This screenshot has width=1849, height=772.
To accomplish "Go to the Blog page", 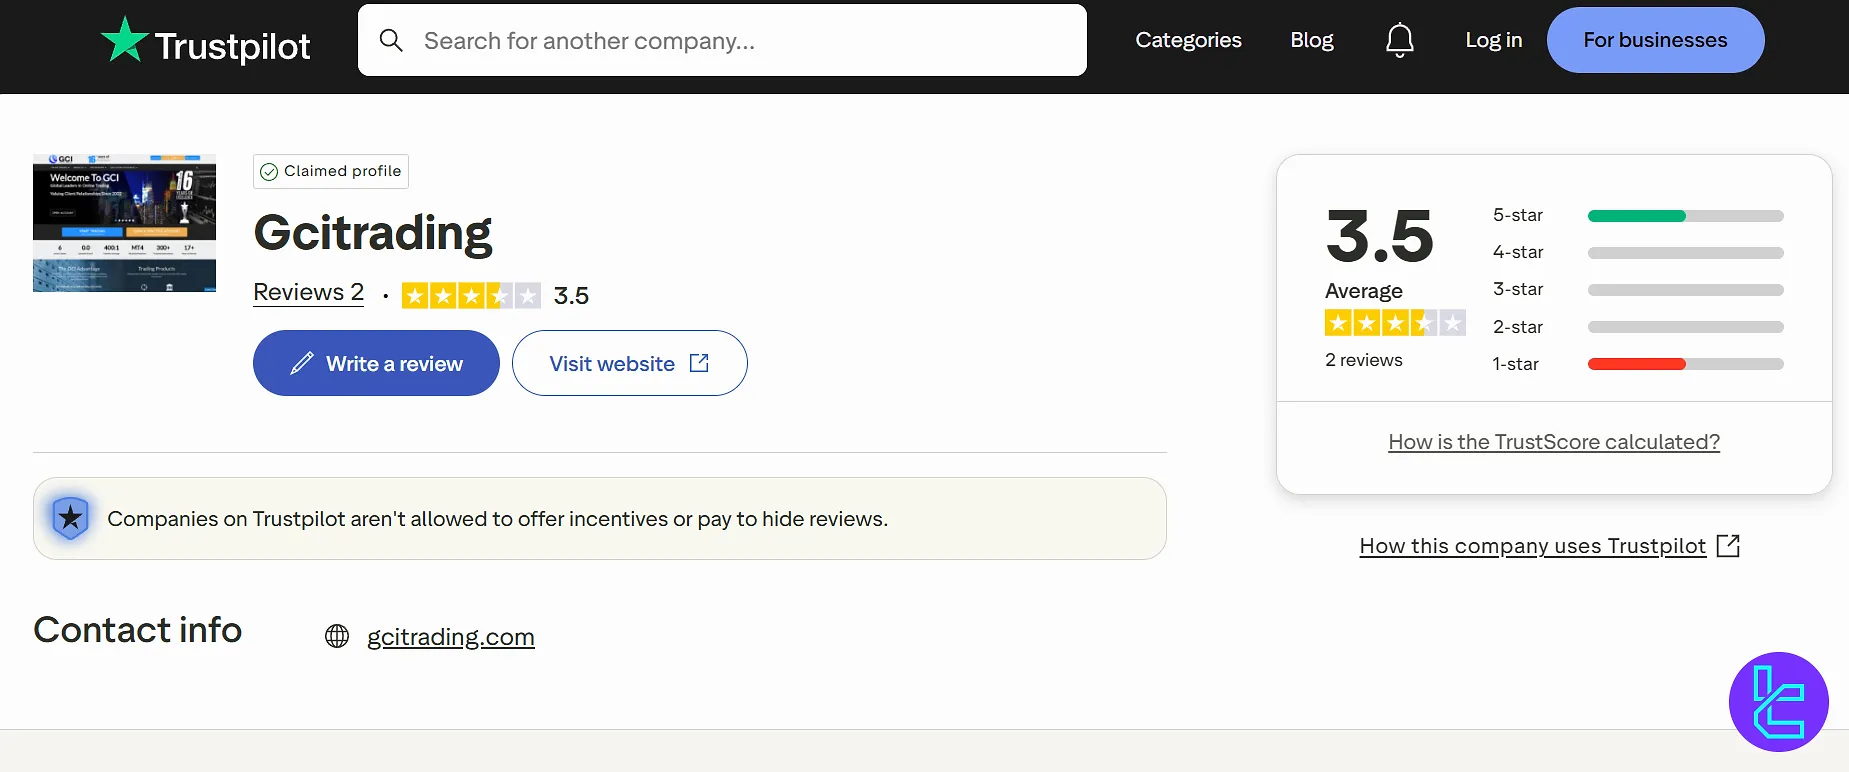I will tap(1311, 40).
